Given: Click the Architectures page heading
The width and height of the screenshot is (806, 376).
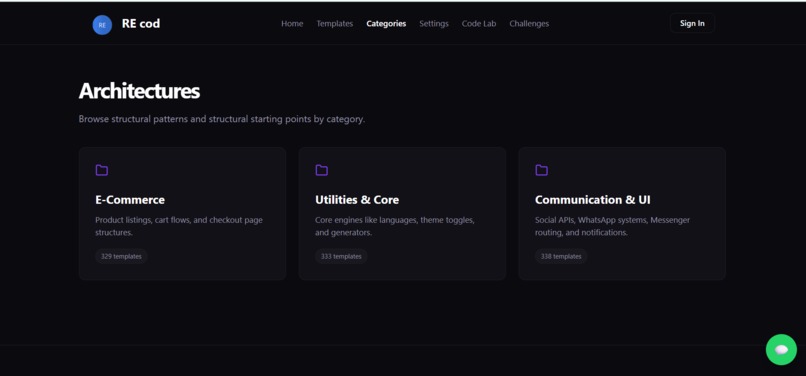Looking at the screenshot, I should tap(139, 91).
